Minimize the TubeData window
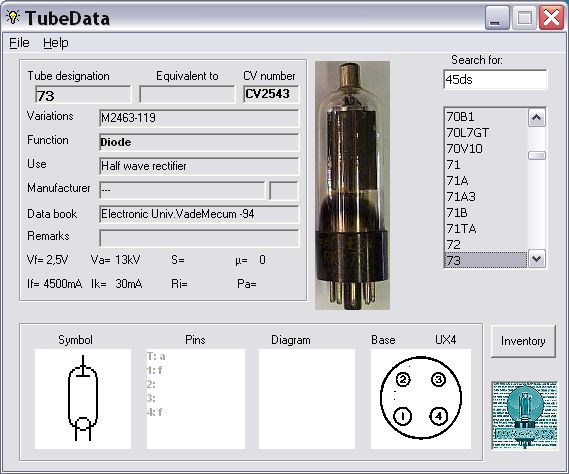The image size is (569, 474). [496, 17]
